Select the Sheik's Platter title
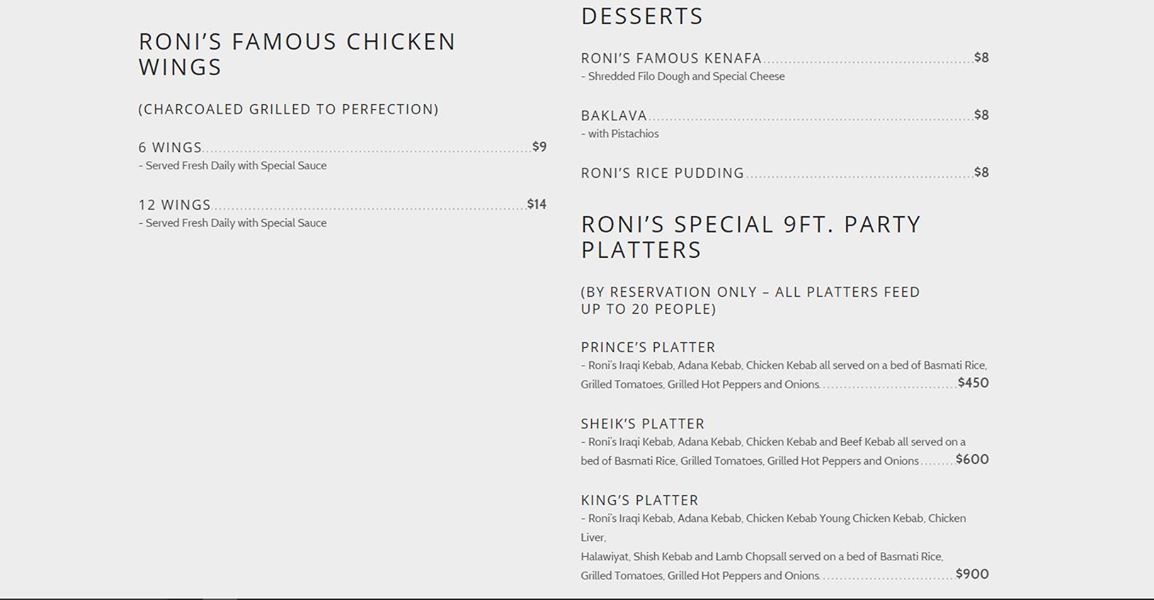This screenshot has width=1154, height=600. coord(642,424)
